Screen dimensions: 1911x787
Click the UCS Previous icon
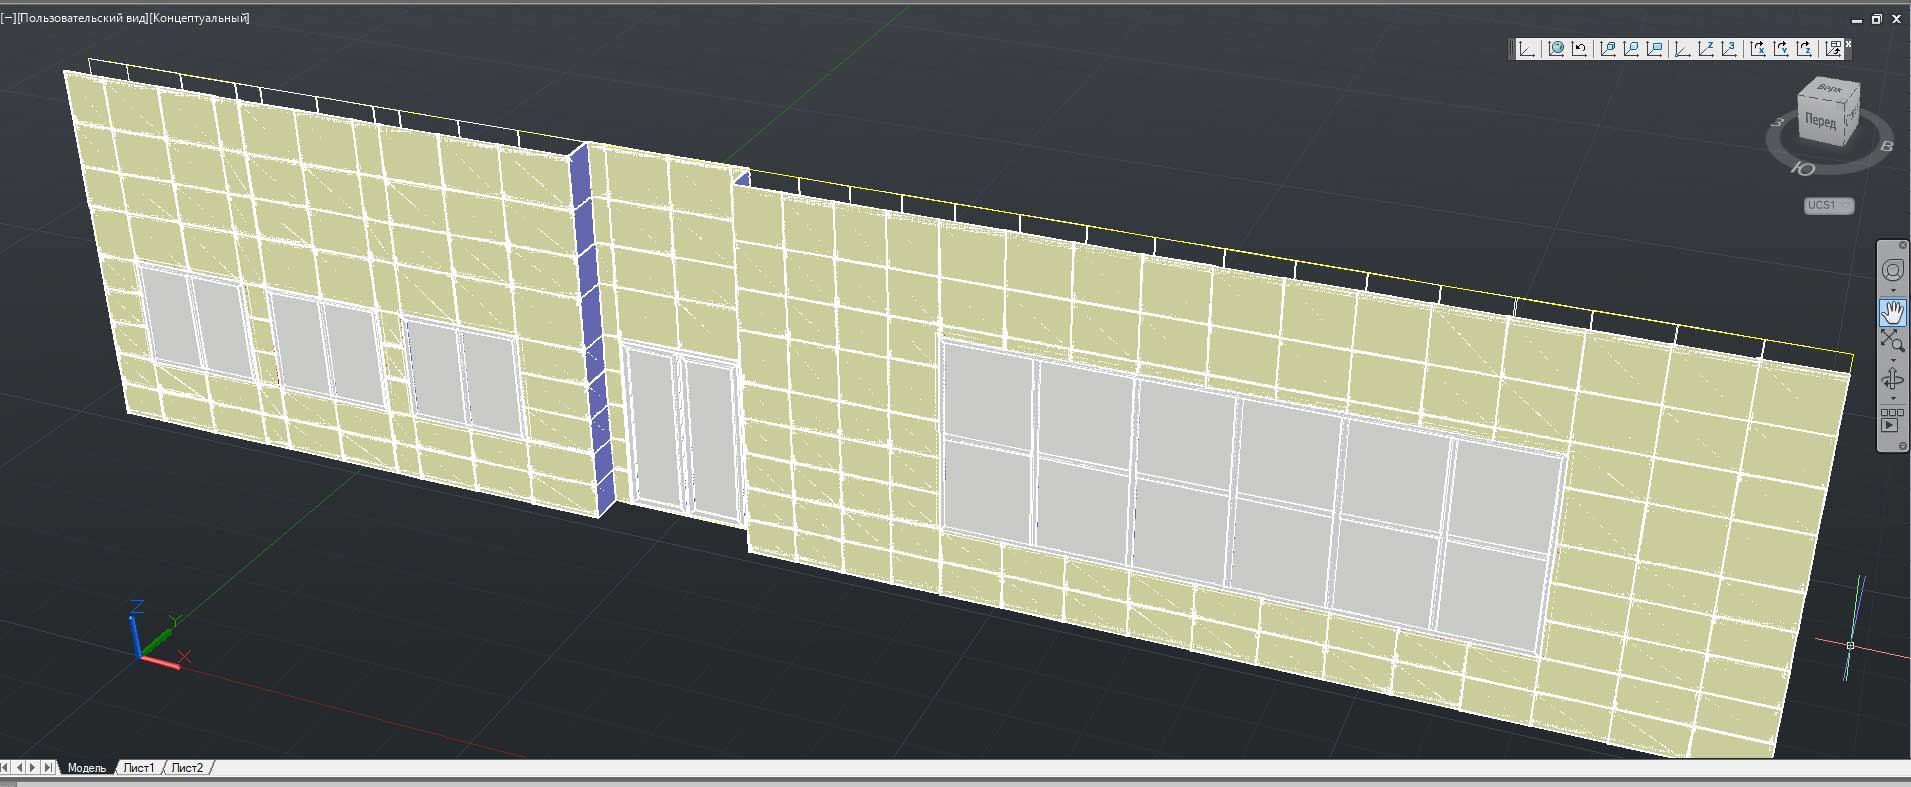pos(1580,49)
